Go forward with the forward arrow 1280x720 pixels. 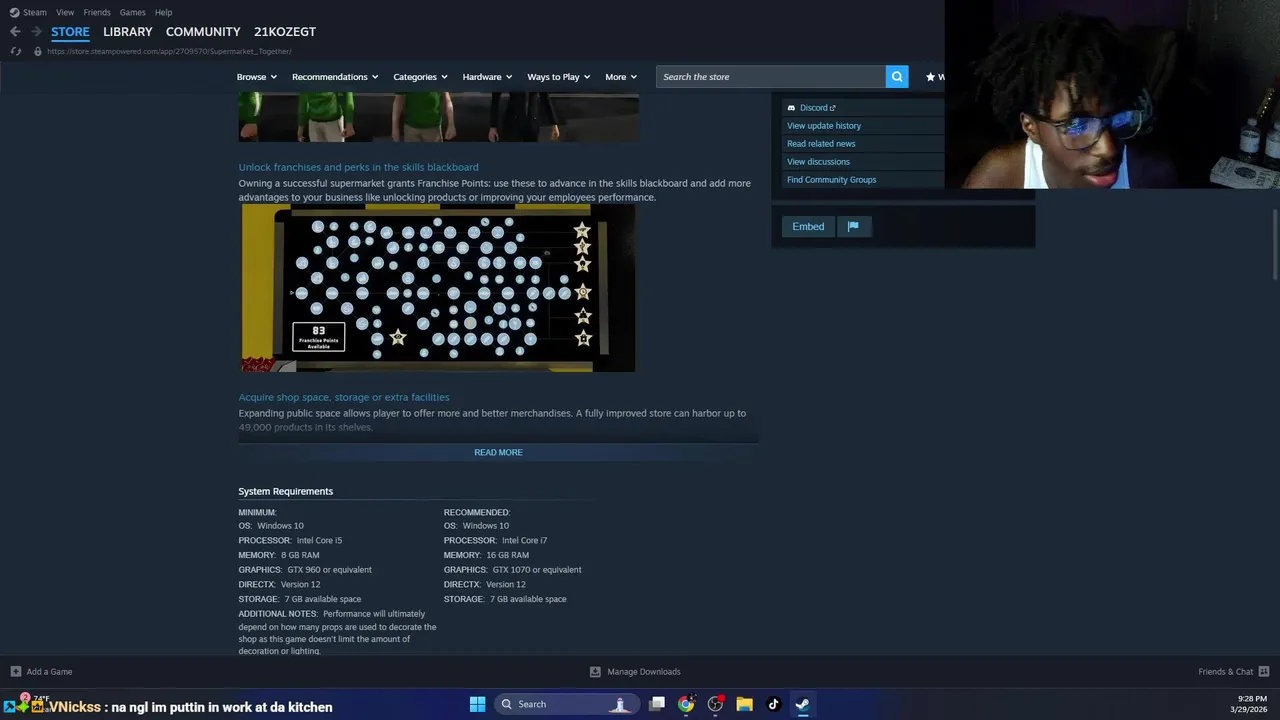coord(36,32)
